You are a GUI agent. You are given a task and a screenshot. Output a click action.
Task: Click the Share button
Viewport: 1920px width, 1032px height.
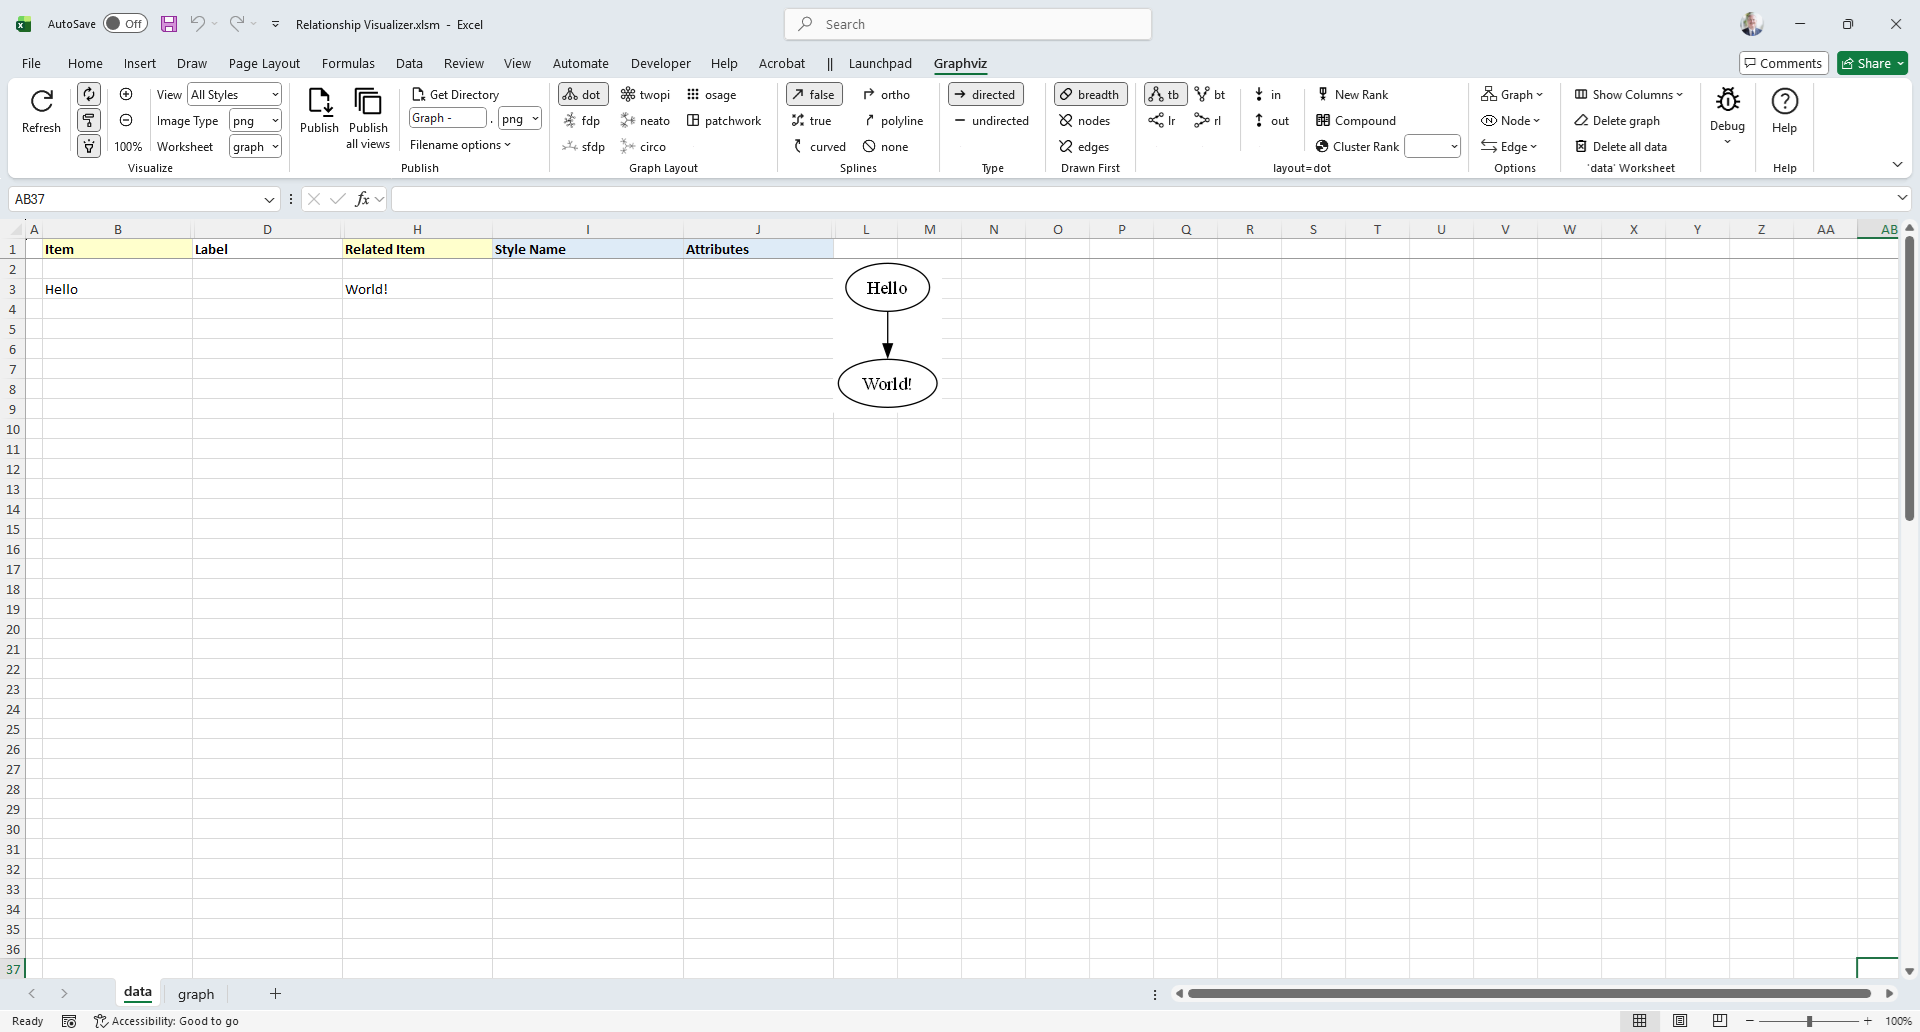pyautogui.click(x=1872, y=63)
